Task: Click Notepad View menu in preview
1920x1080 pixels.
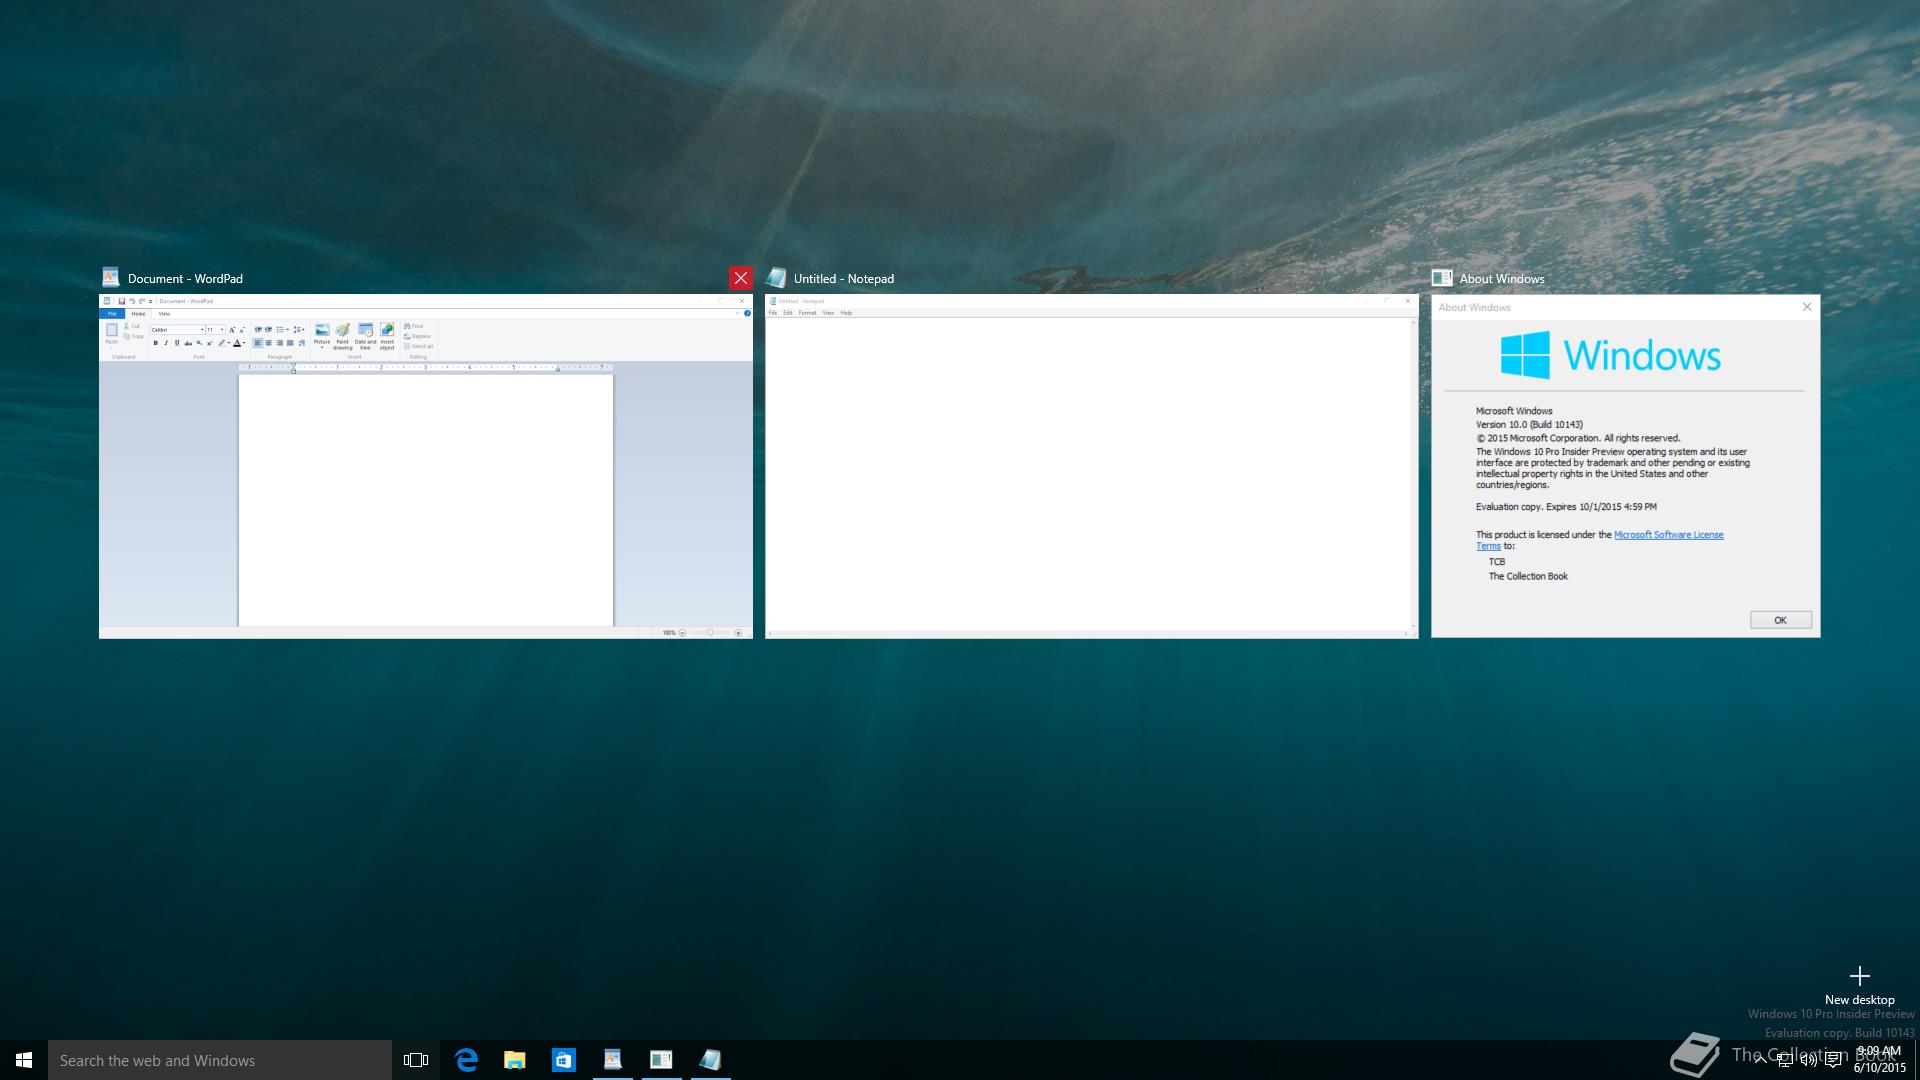Action: tap(828, 313)
